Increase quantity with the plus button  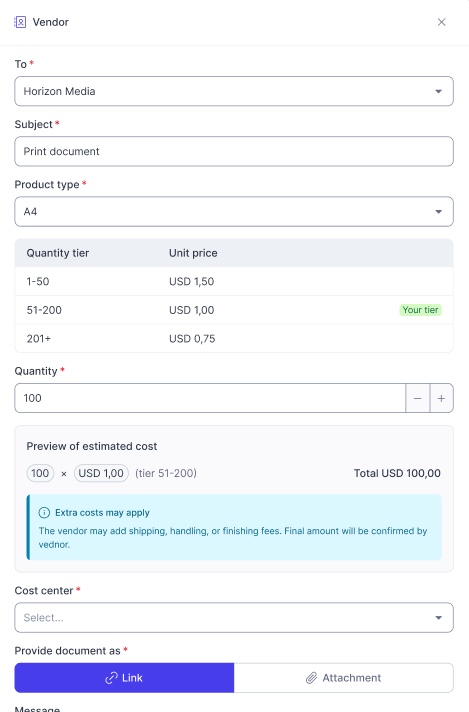tap(441, 398)
